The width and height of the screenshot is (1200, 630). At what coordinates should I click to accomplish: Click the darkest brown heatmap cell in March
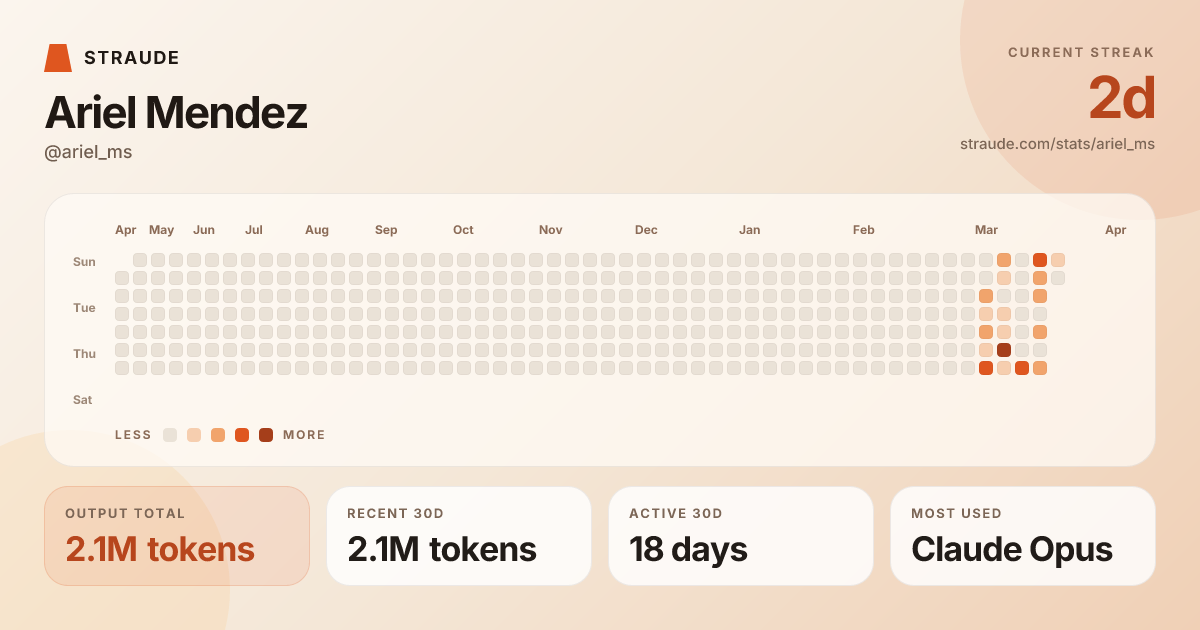(1004, 350)
